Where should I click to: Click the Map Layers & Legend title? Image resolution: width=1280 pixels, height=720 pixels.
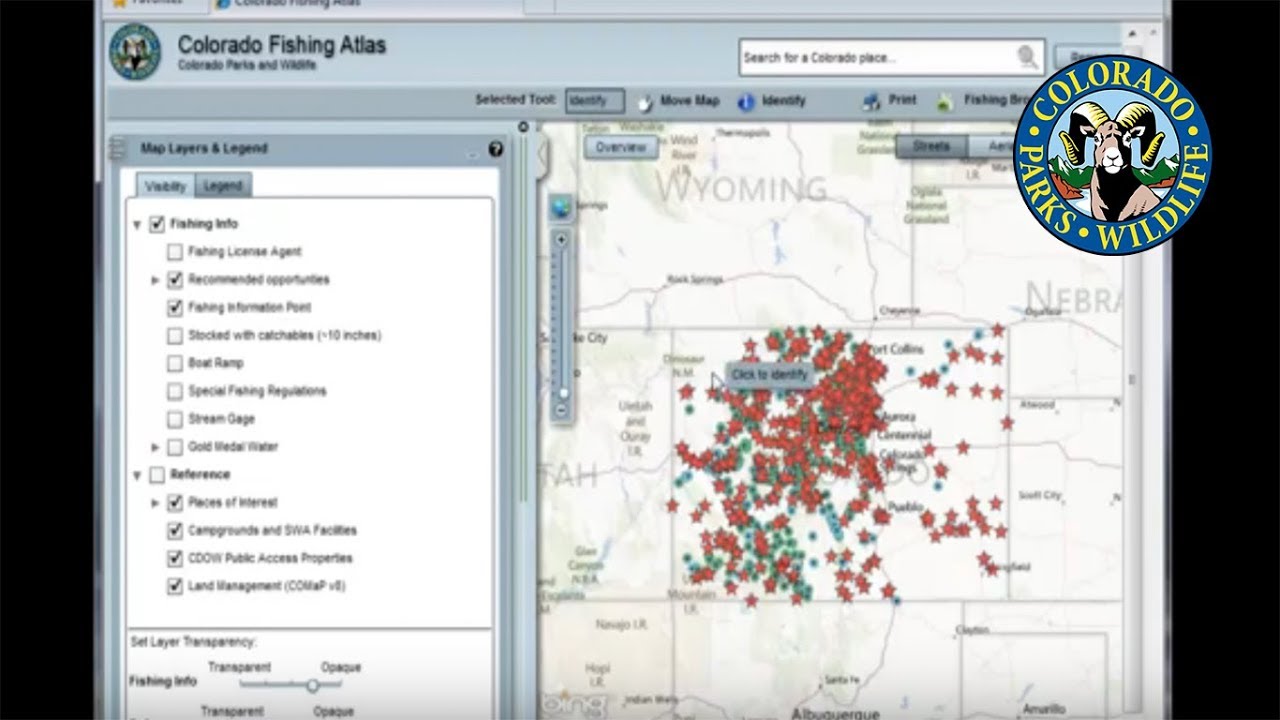point(204,149)
